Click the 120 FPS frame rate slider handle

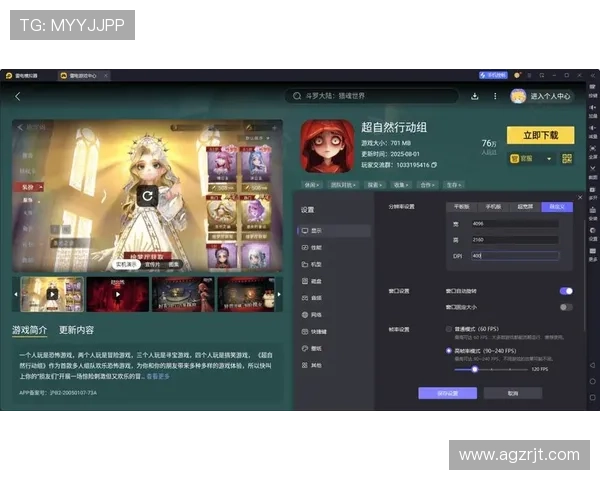click(x=474, y=369)
